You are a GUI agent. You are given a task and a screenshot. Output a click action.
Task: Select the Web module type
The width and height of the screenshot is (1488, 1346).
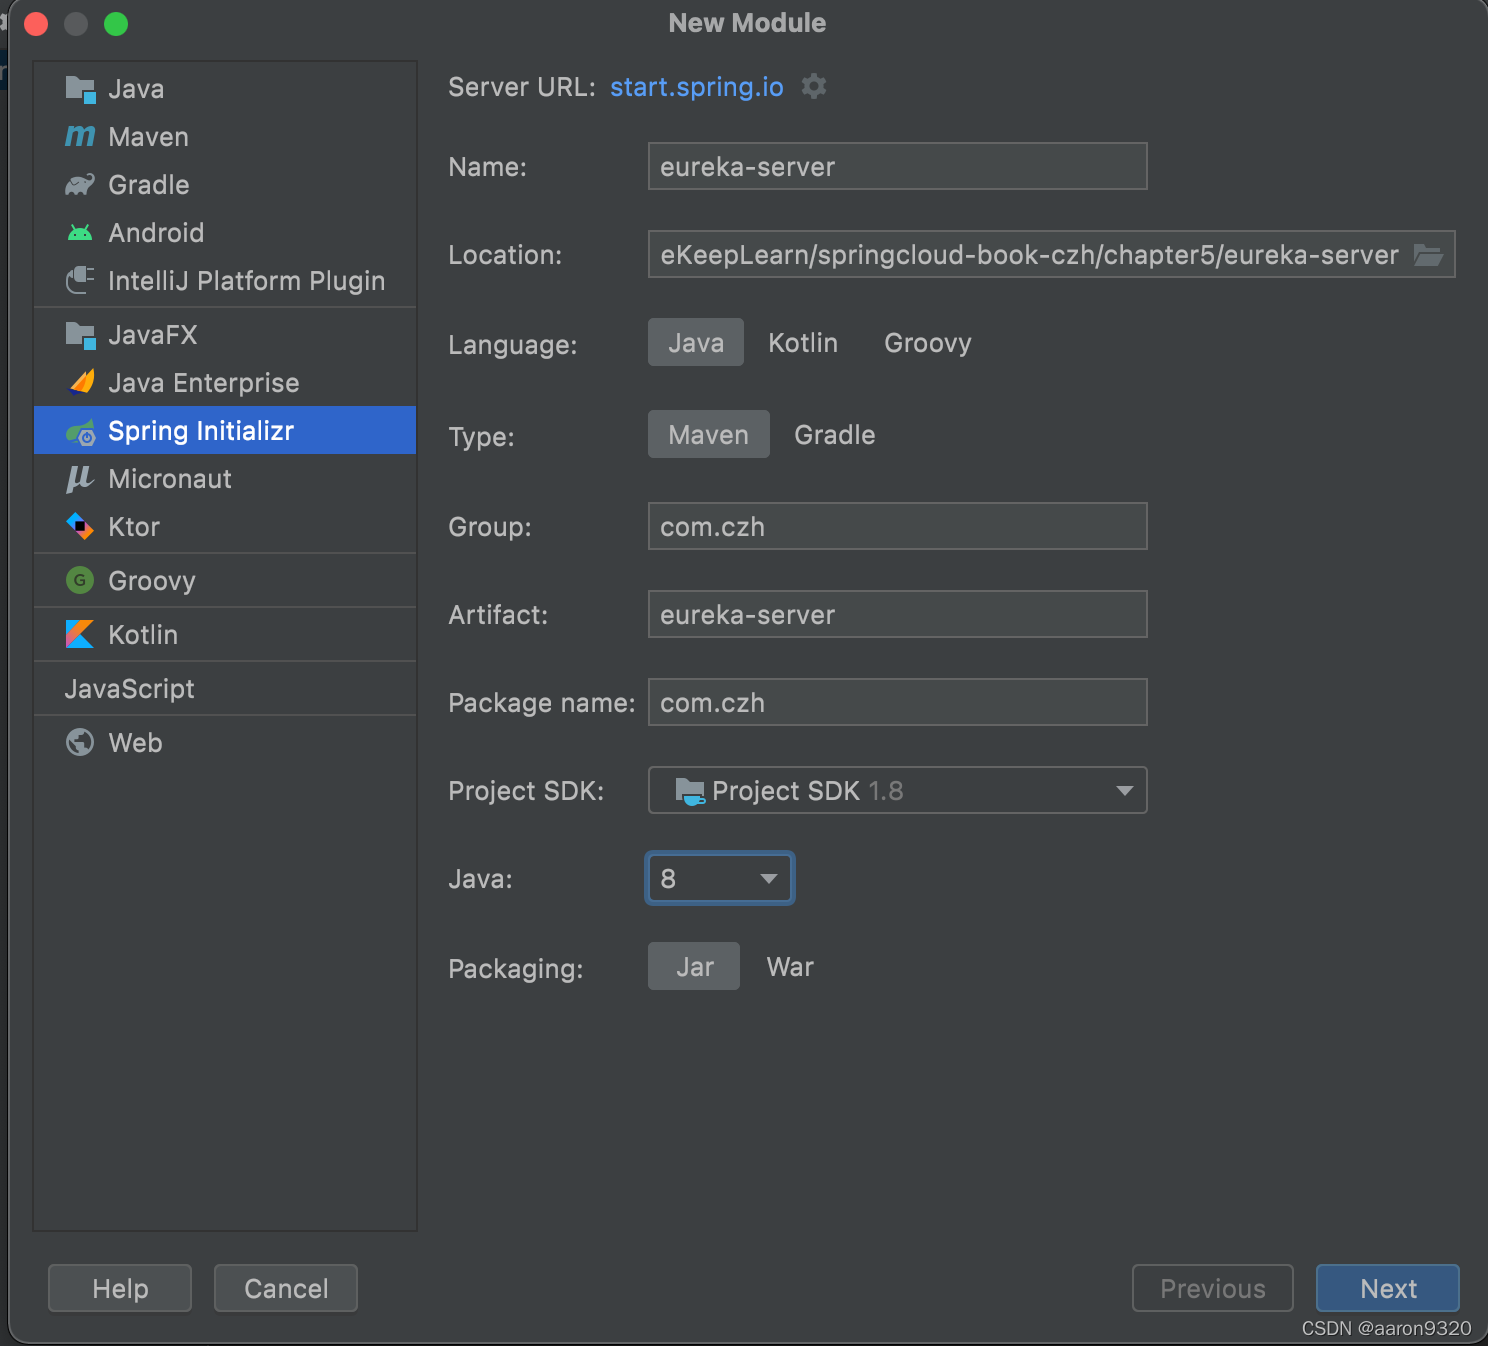pos(225,743)
